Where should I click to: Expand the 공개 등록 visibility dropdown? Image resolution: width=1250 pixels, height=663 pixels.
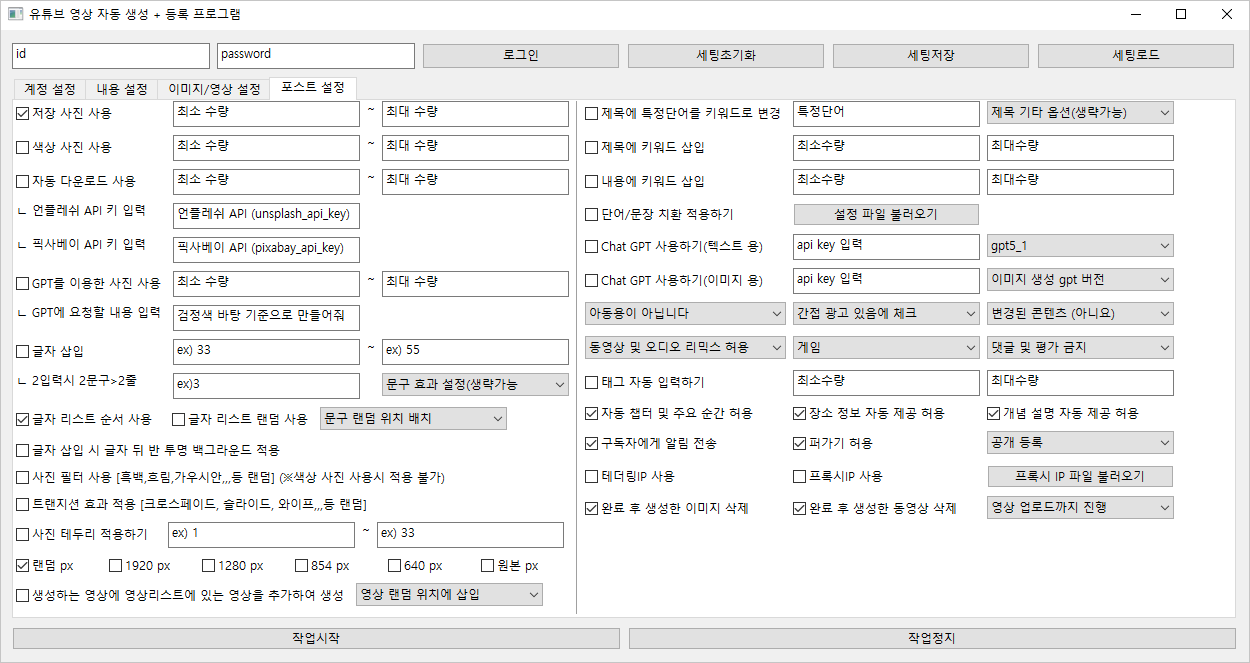(1079, 442)
